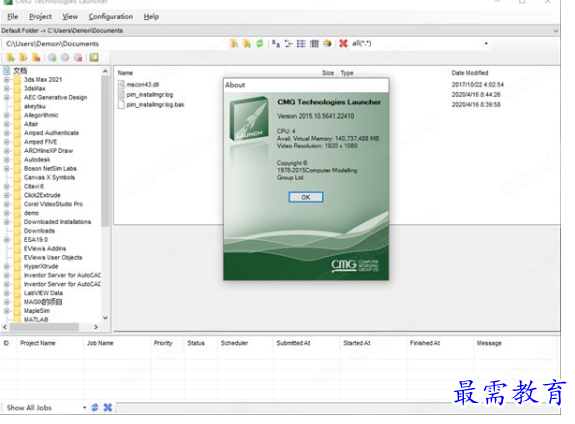Screen dimensions: 575x424
Task: Select the MapleSim folder
Action: 37,311
